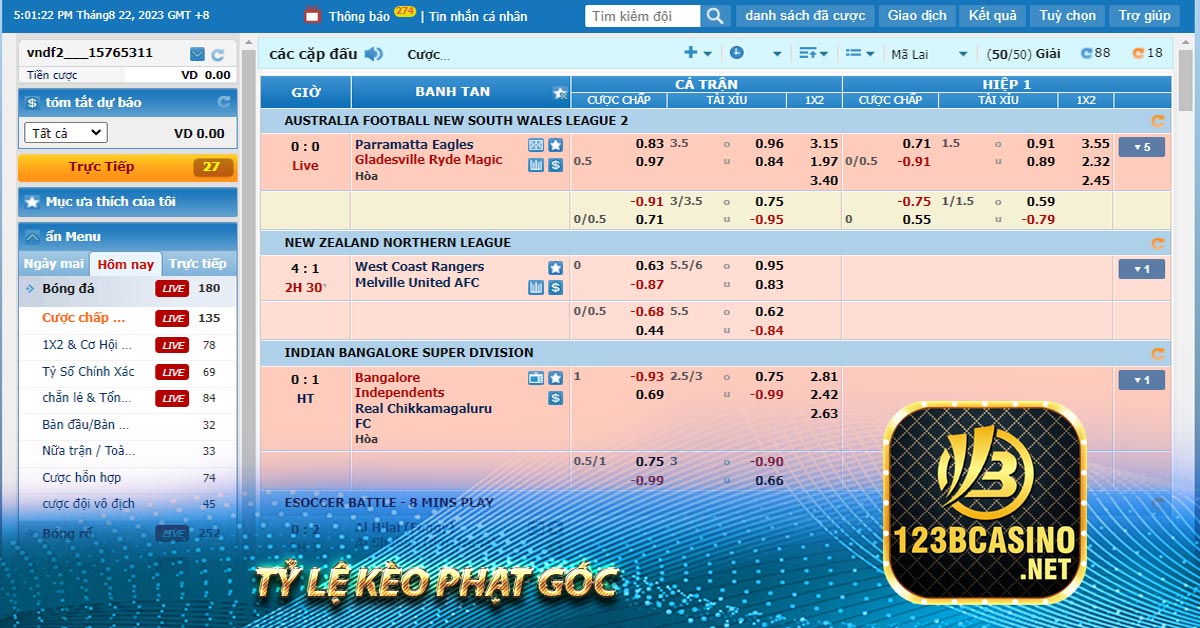1200x628 pixels.
Task: Click 1X2 odds 3.15 for Parramatta Eagles
Action: point(824,144)
